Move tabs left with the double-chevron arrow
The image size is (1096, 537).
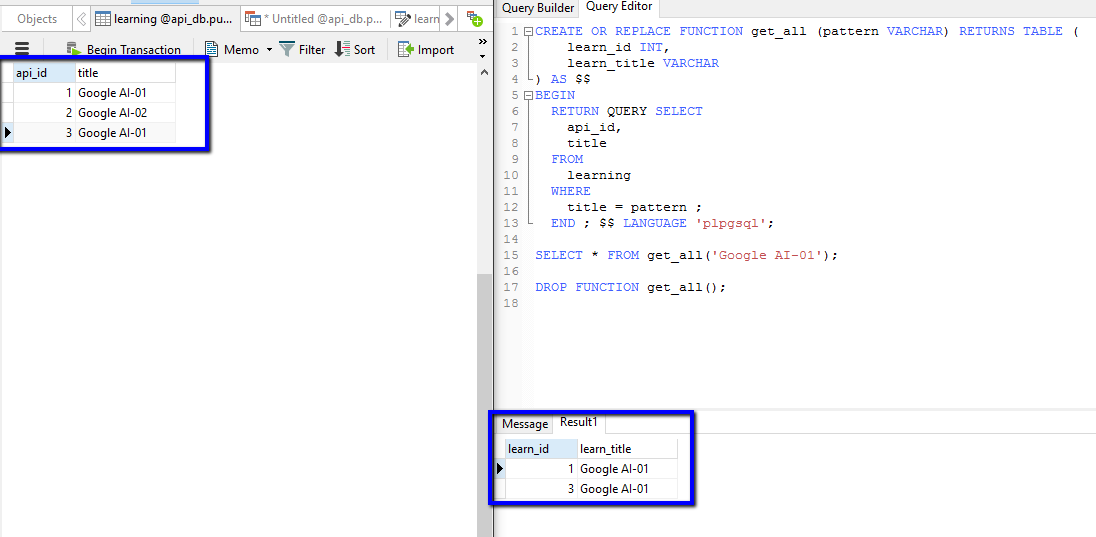[x=82, y=19]
